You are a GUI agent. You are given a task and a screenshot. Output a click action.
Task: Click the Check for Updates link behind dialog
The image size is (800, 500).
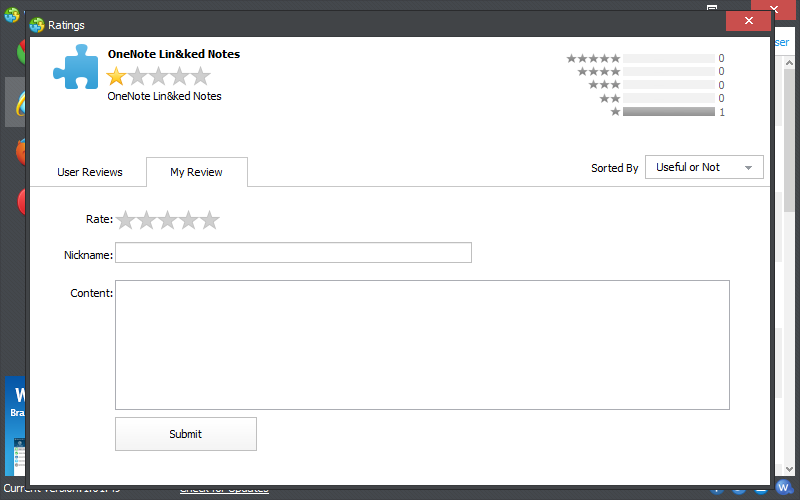[224, 490]
